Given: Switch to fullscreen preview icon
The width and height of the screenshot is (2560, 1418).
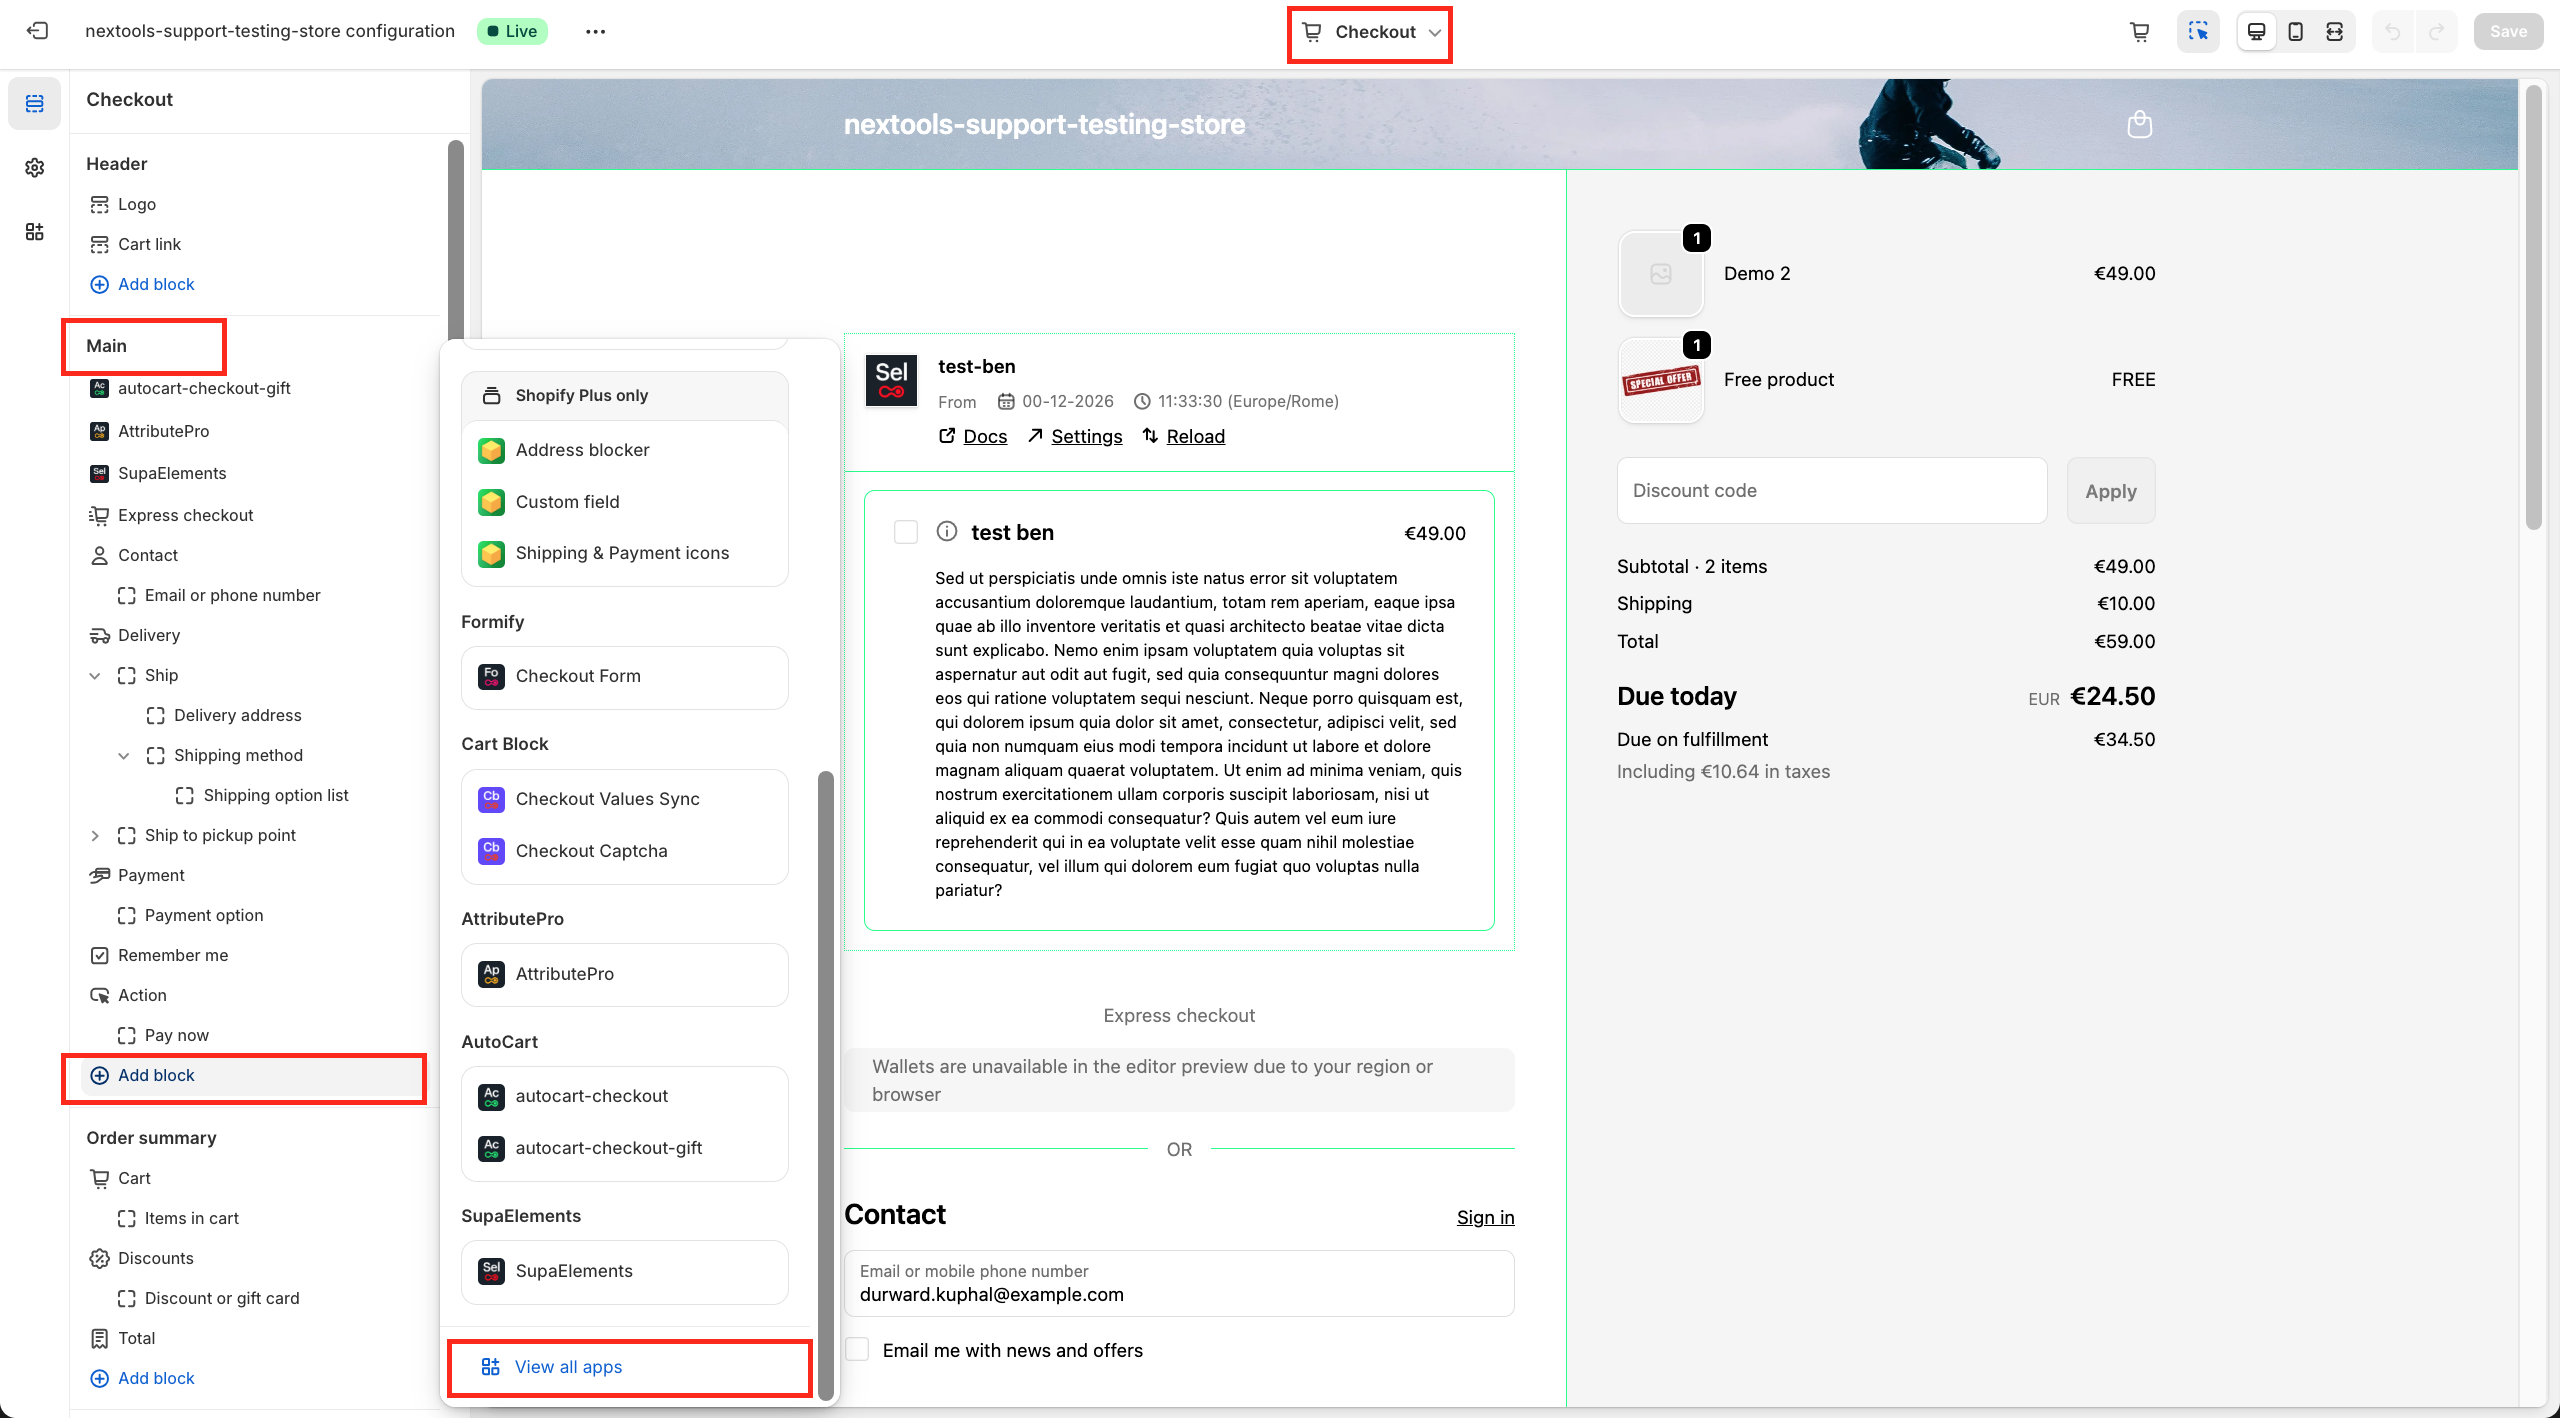Looking at the screenshot, I should 2334,31.
